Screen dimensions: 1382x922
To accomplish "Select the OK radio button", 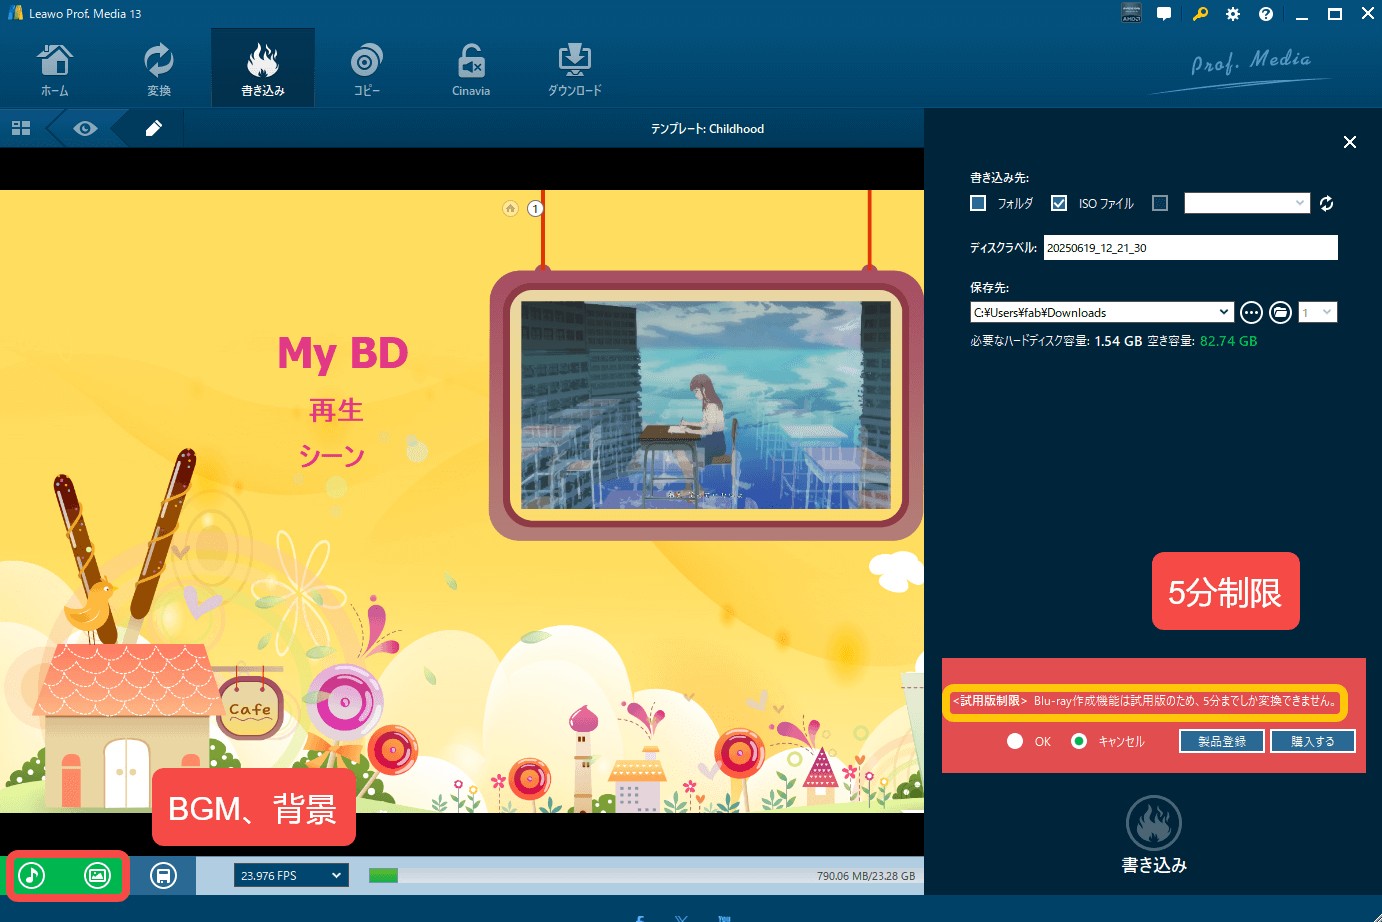I will pyautogui.click(x=1015, y=741).
